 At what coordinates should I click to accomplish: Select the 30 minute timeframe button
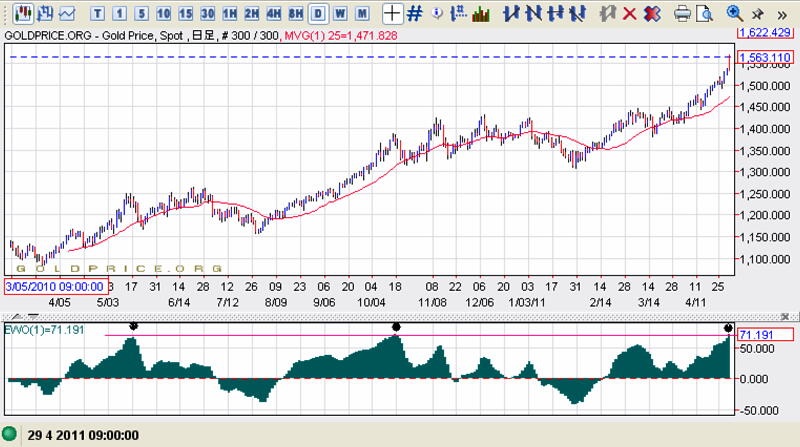(208, 14)
